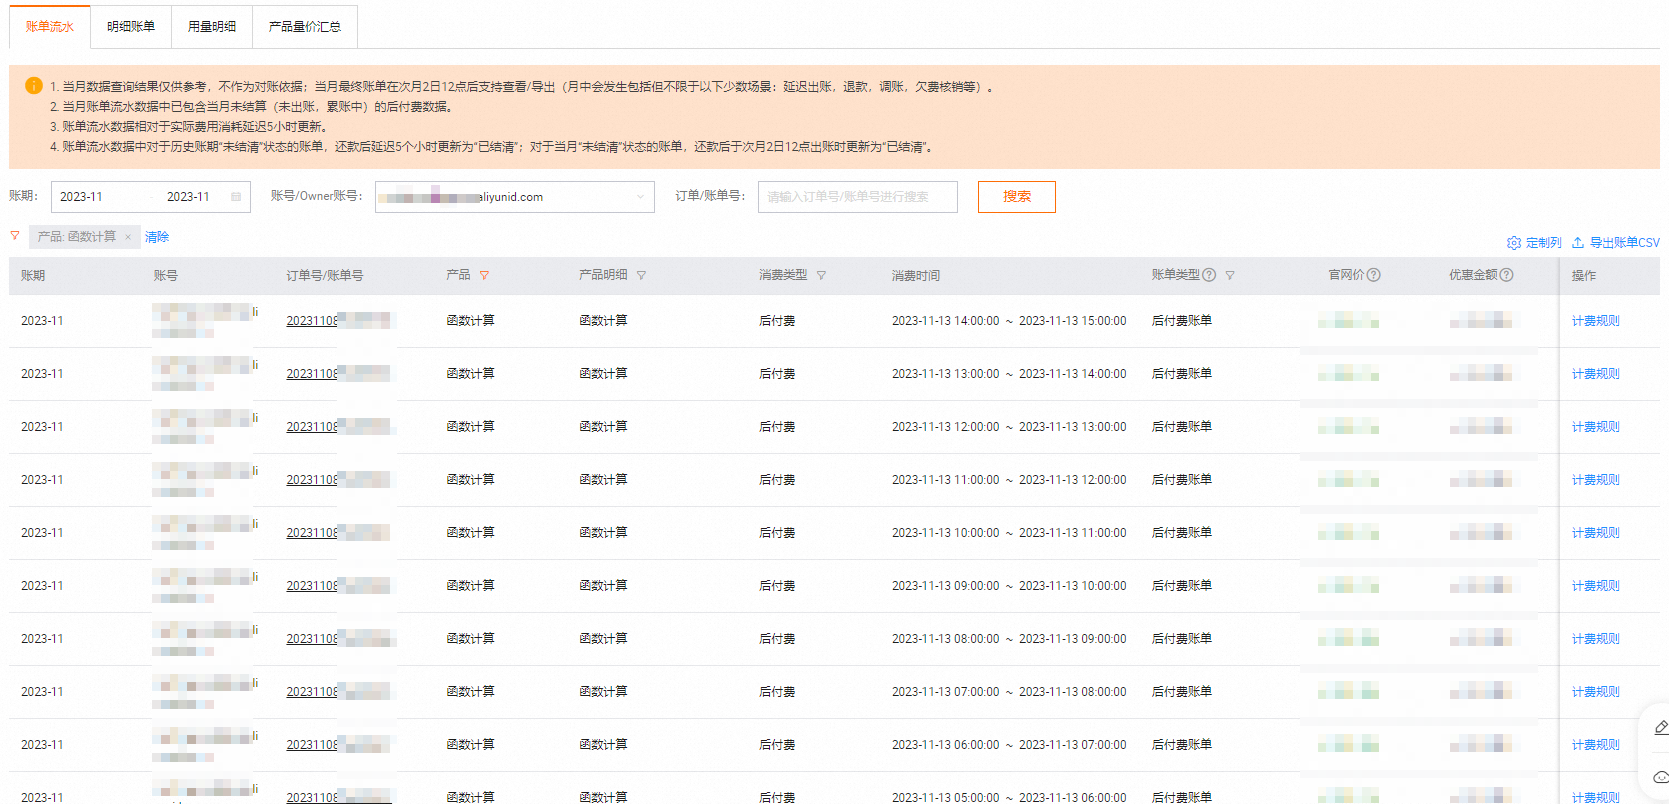Screen dimensions: 1669x804
Task: Click 计费规则 for the 10:00:00 ~ 11:00:00 row
Action: point(1595,533)
